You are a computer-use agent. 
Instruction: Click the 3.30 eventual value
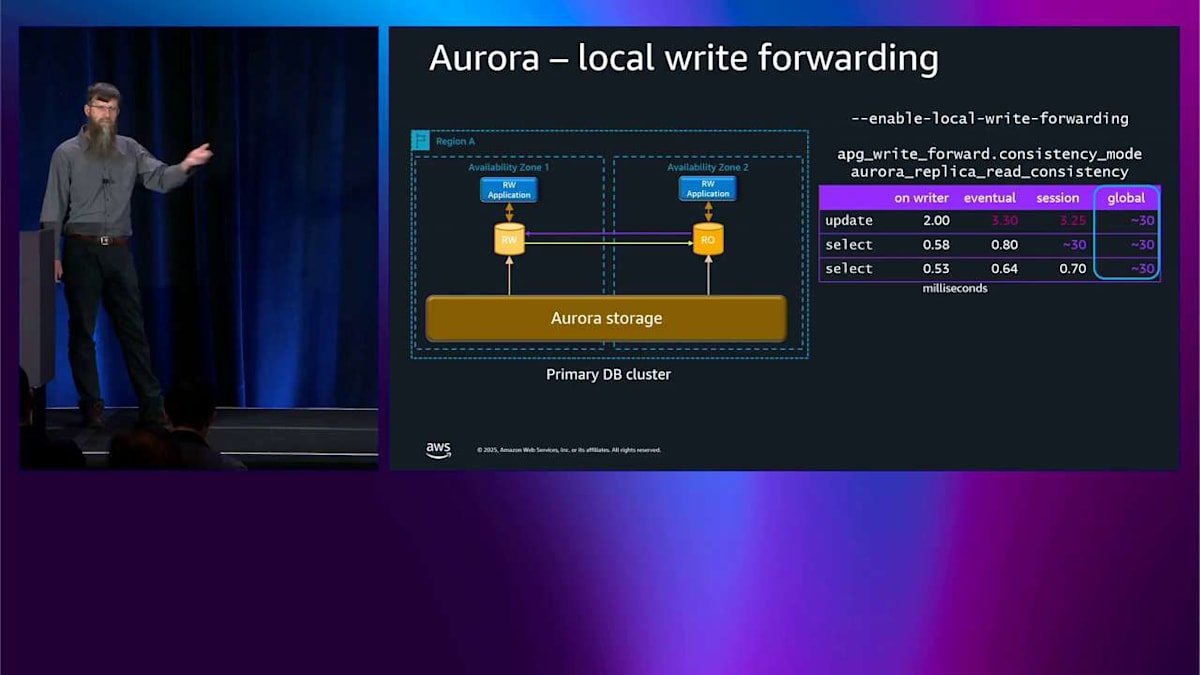tap(1004, 220)
